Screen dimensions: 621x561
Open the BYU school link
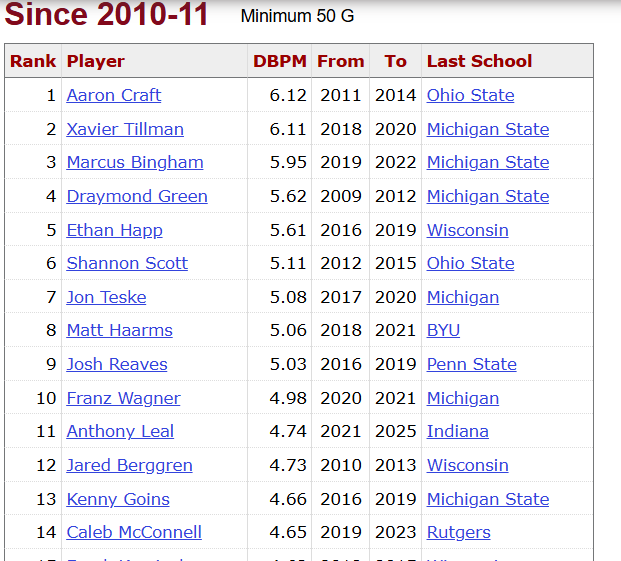(443, 331)
